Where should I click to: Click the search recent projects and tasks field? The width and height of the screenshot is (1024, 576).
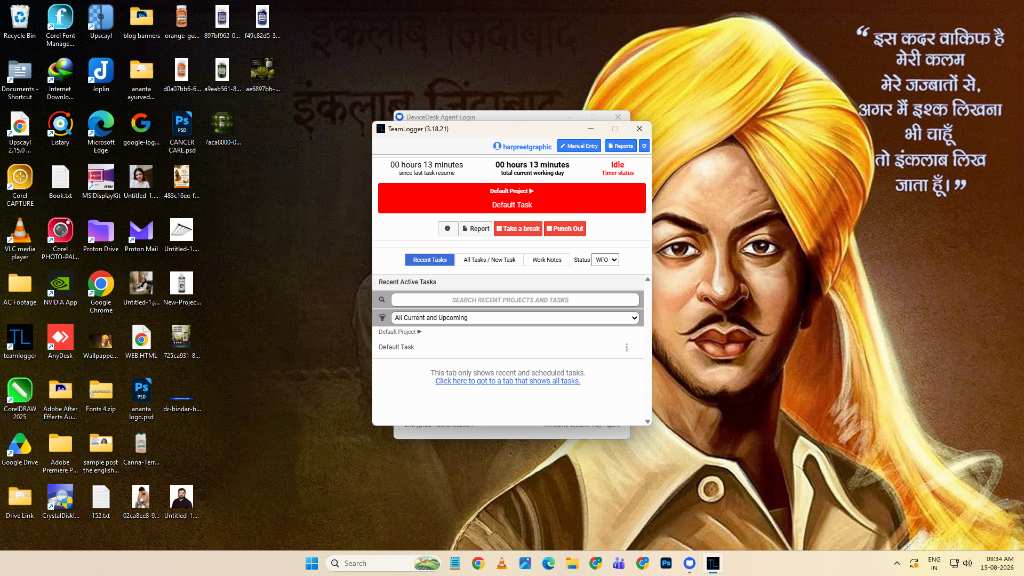point(515,300)
